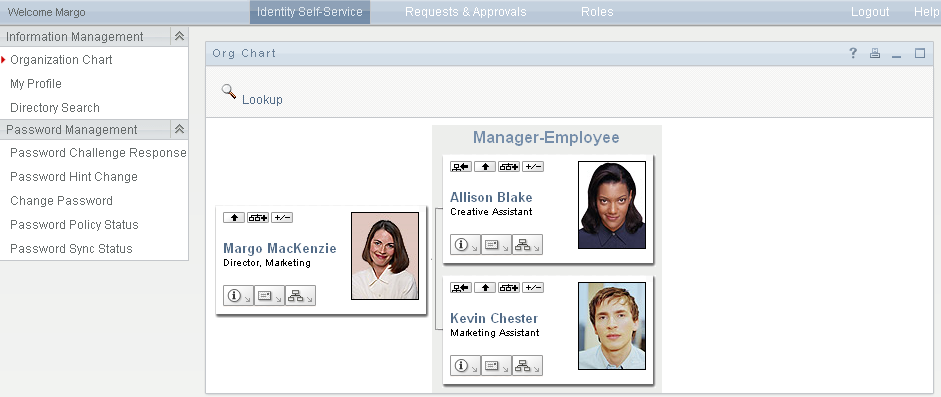Open Org Chart help question mark icon
The width and height of the screenshot is (941, 397).
coord(853,53)
